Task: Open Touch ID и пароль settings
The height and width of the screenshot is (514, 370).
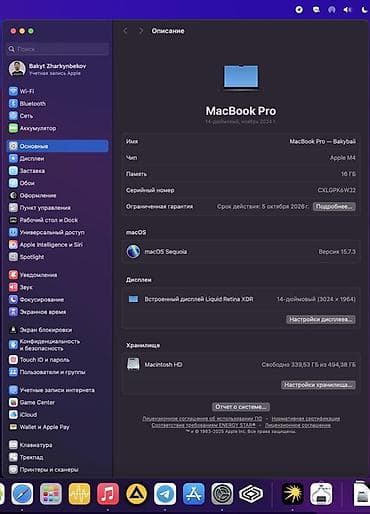Action: pos(57,360)
